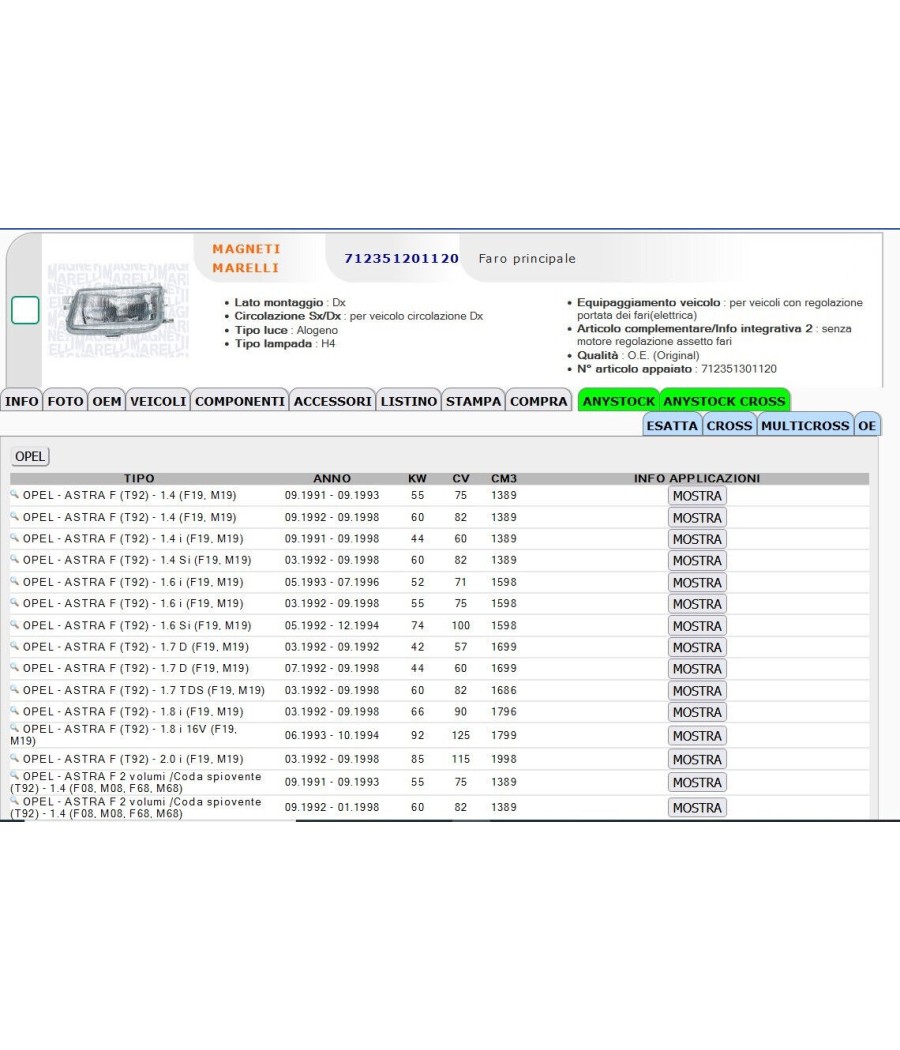Show applications for the Astra 1.4 Si row

697,560
